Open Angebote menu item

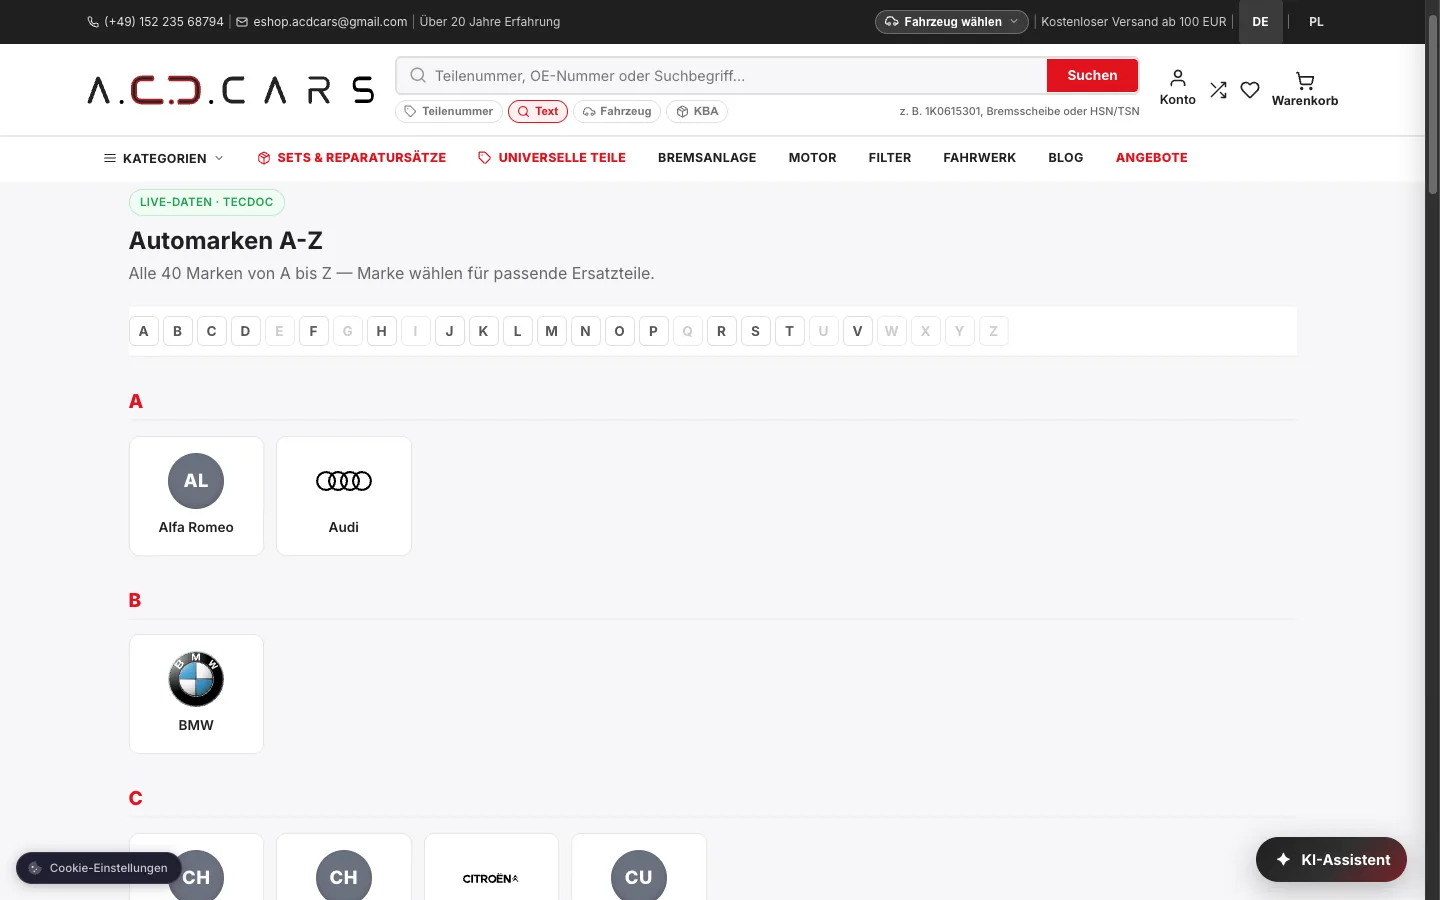pyautogui.click(x=1152, y=158)
